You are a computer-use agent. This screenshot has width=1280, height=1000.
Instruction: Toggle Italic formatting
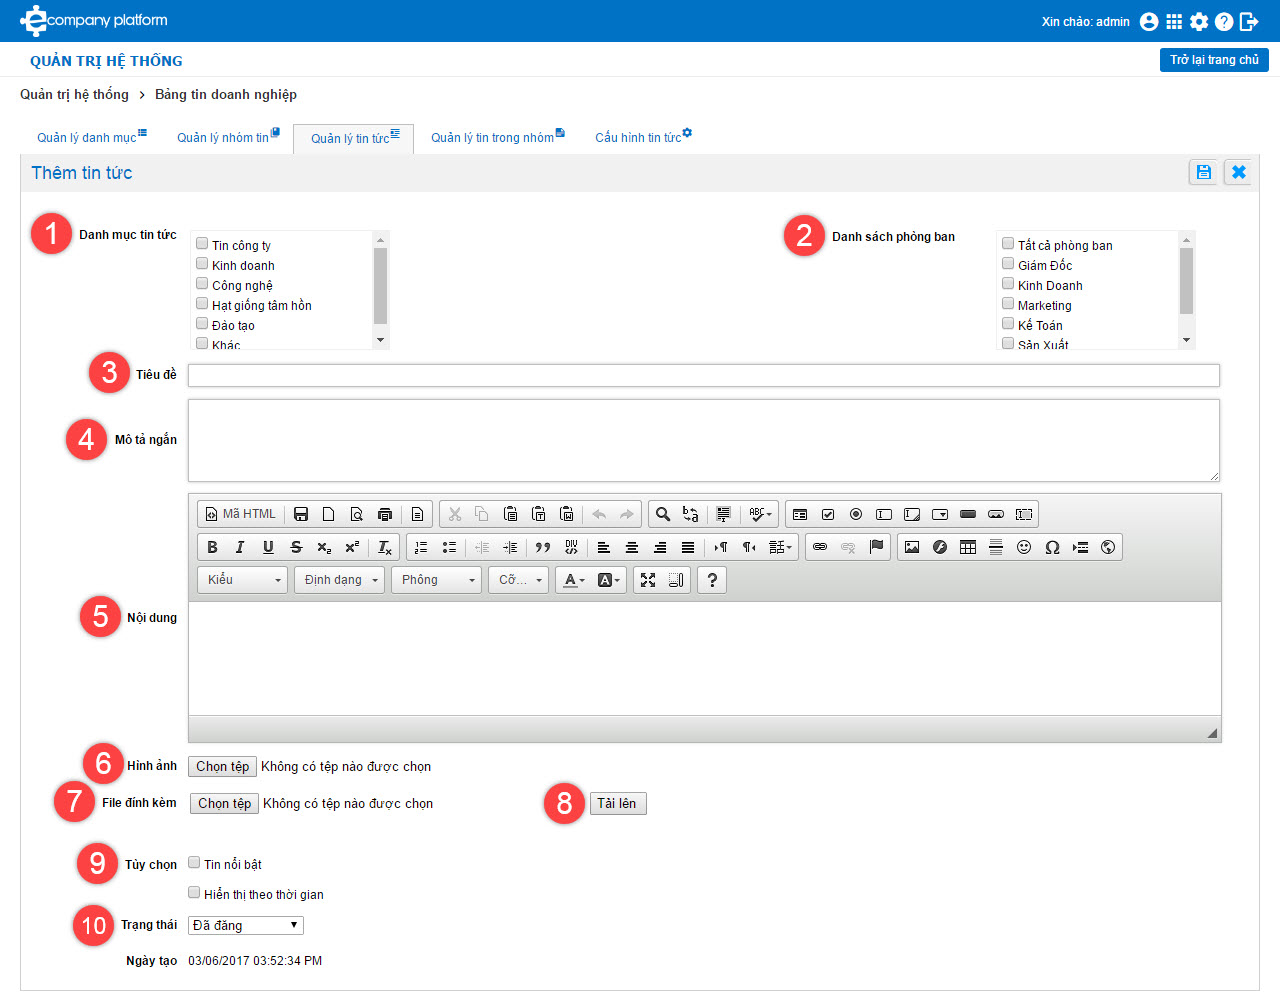tap(240, 547)
